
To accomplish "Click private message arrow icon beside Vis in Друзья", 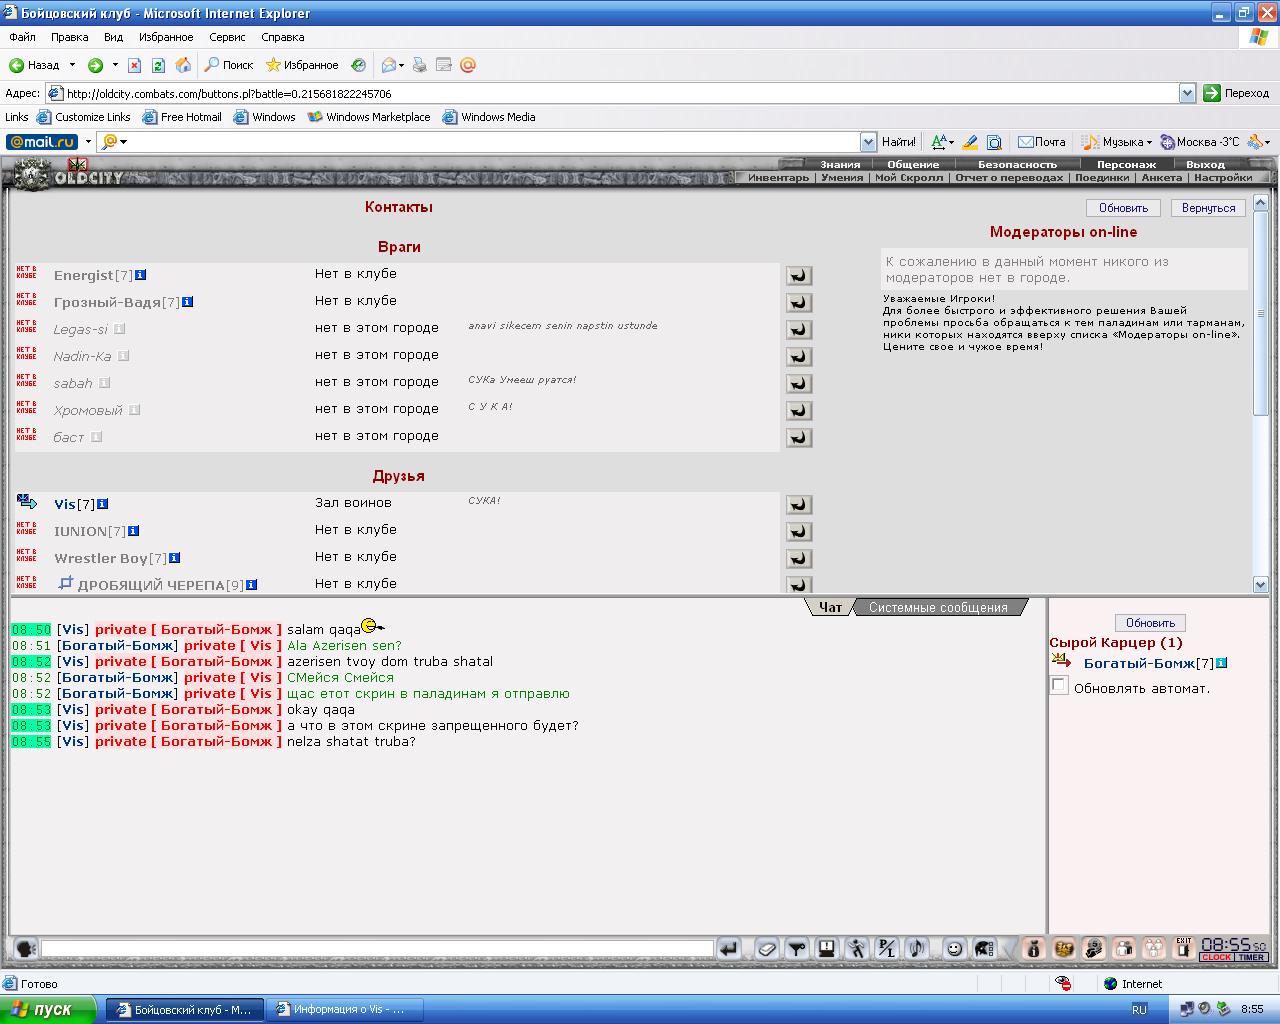I will pos(27,502).
